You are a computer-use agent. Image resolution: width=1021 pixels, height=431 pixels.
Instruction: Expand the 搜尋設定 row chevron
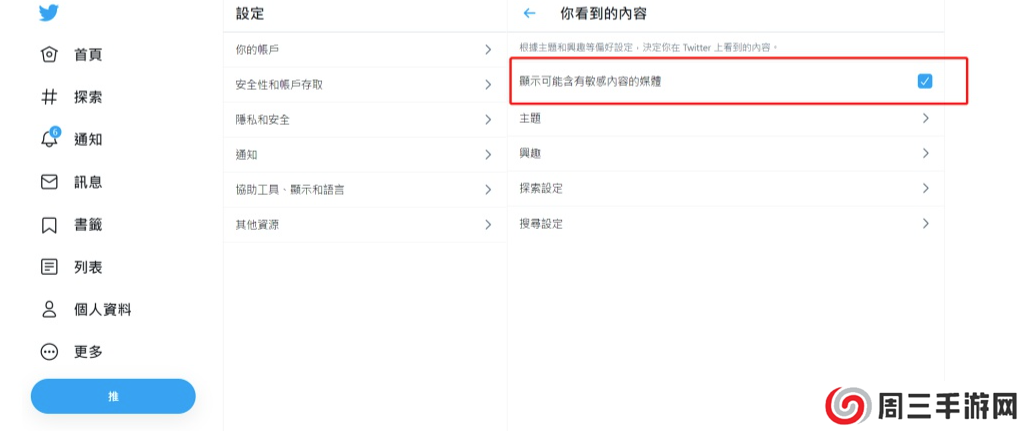tap(925, 223)
